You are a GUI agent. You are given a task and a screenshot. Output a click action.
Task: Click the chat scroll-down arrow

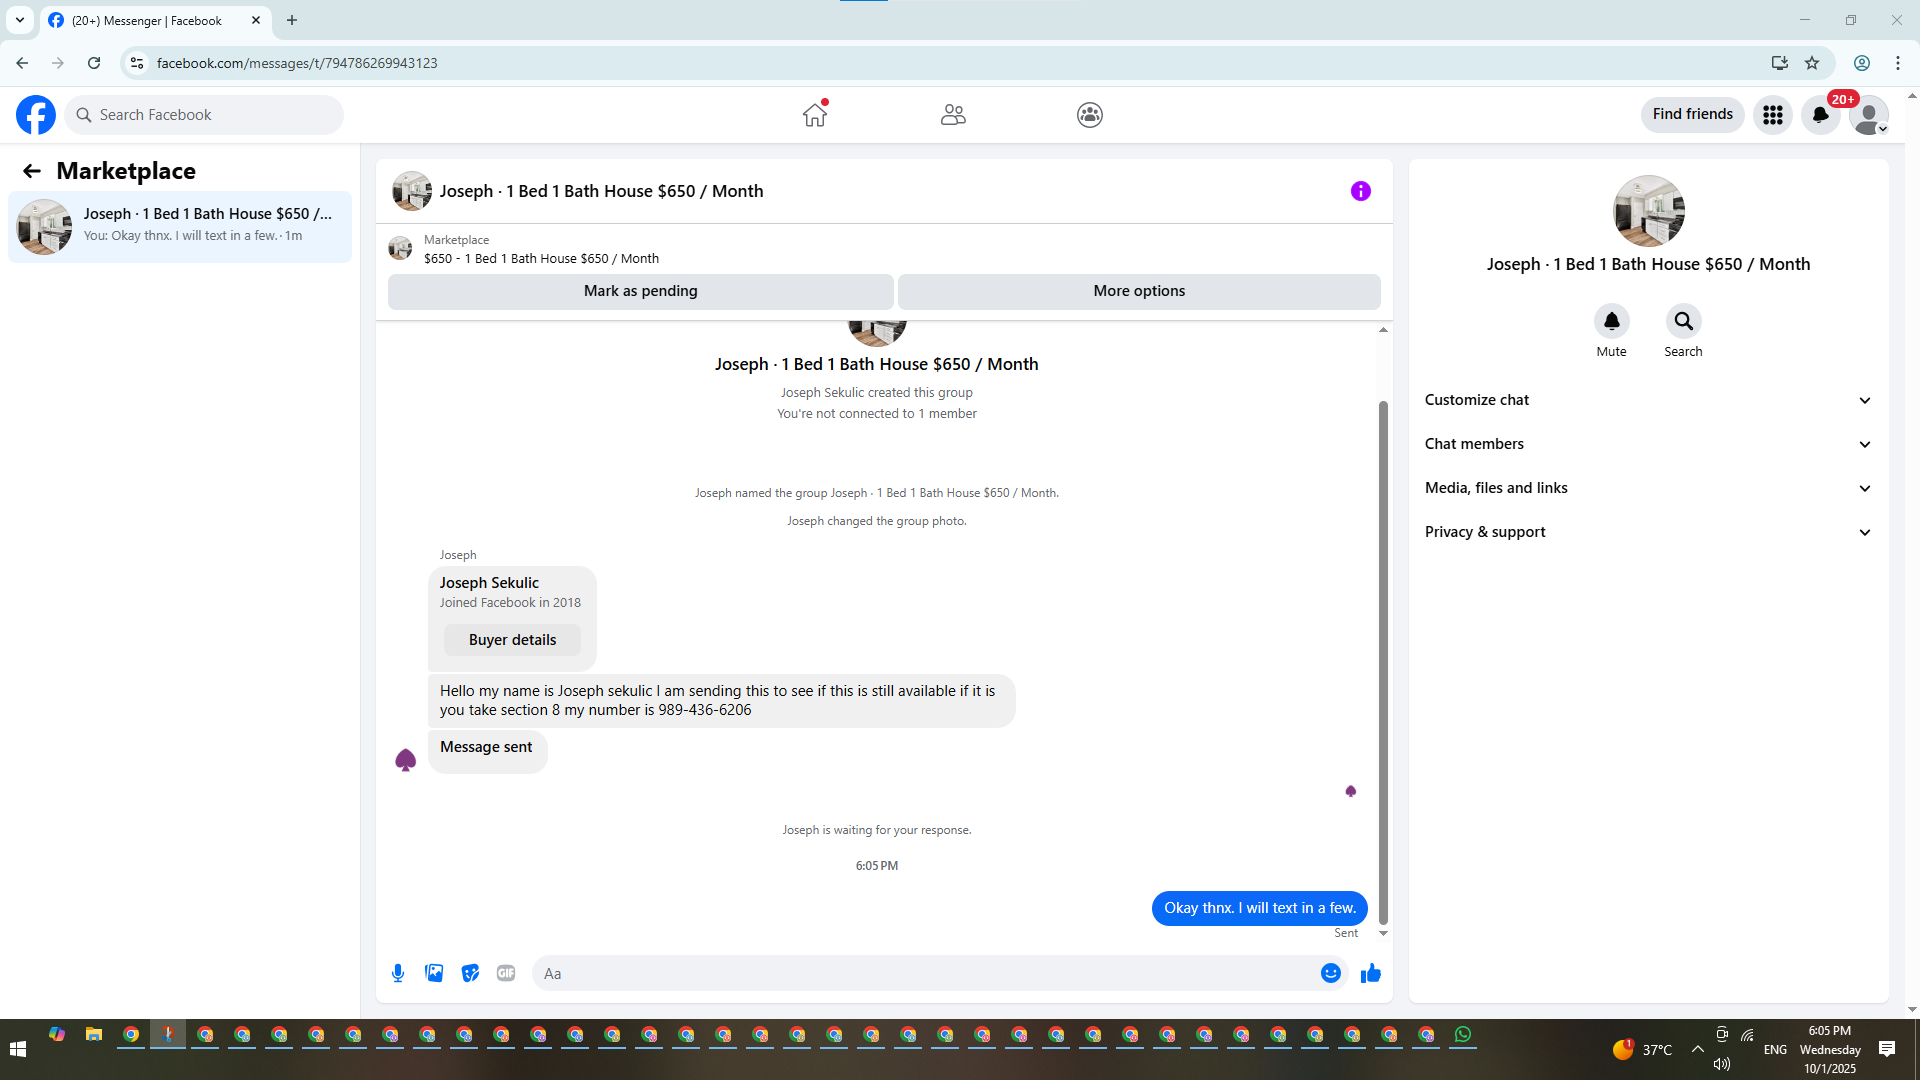point(1383,933)
